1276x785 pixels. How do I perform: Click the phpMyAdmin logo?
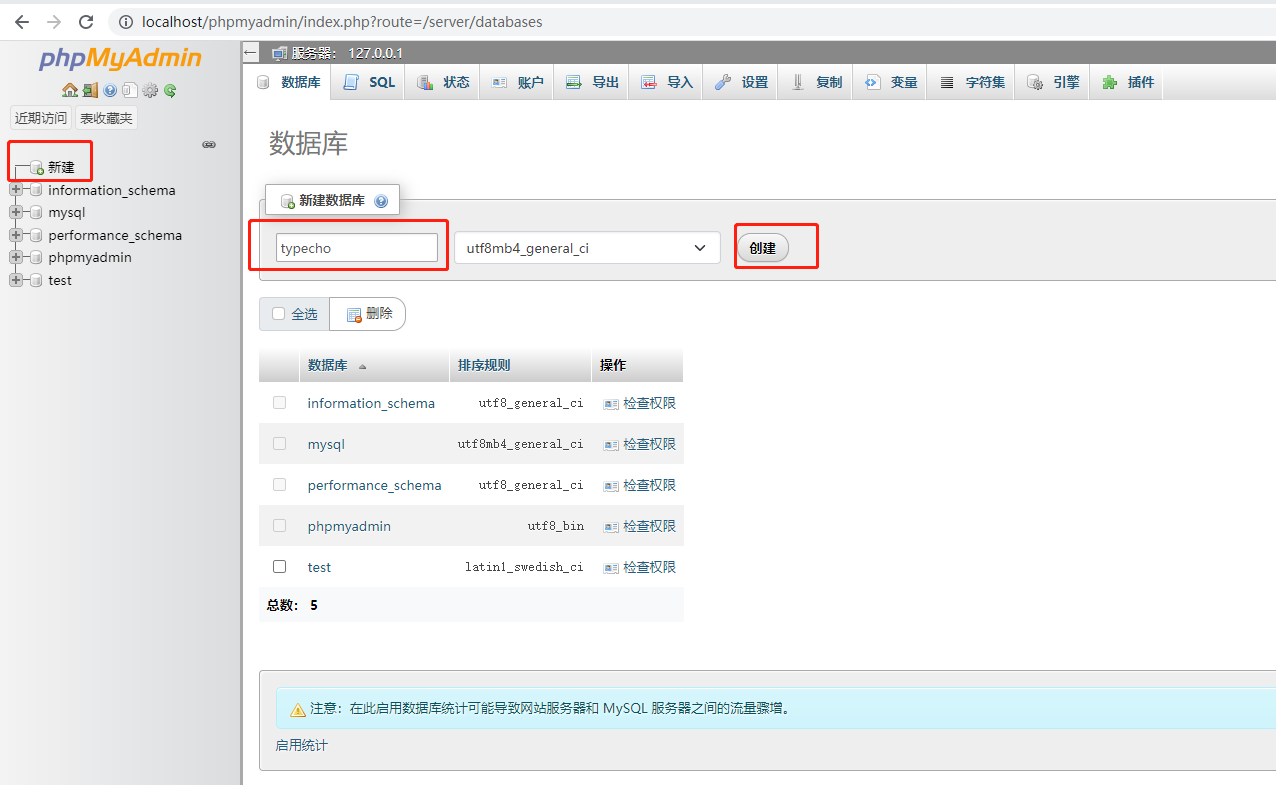[120, 58]
